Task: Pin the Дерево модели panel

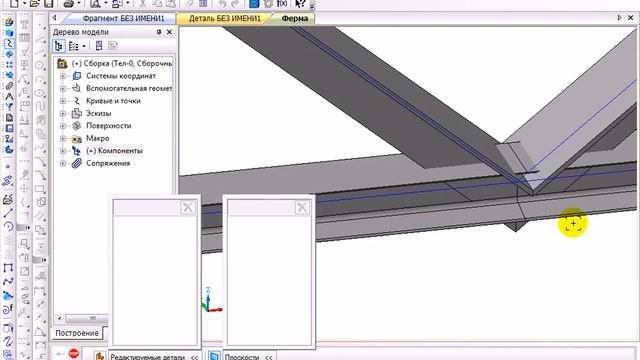Action: pos(159,32)
